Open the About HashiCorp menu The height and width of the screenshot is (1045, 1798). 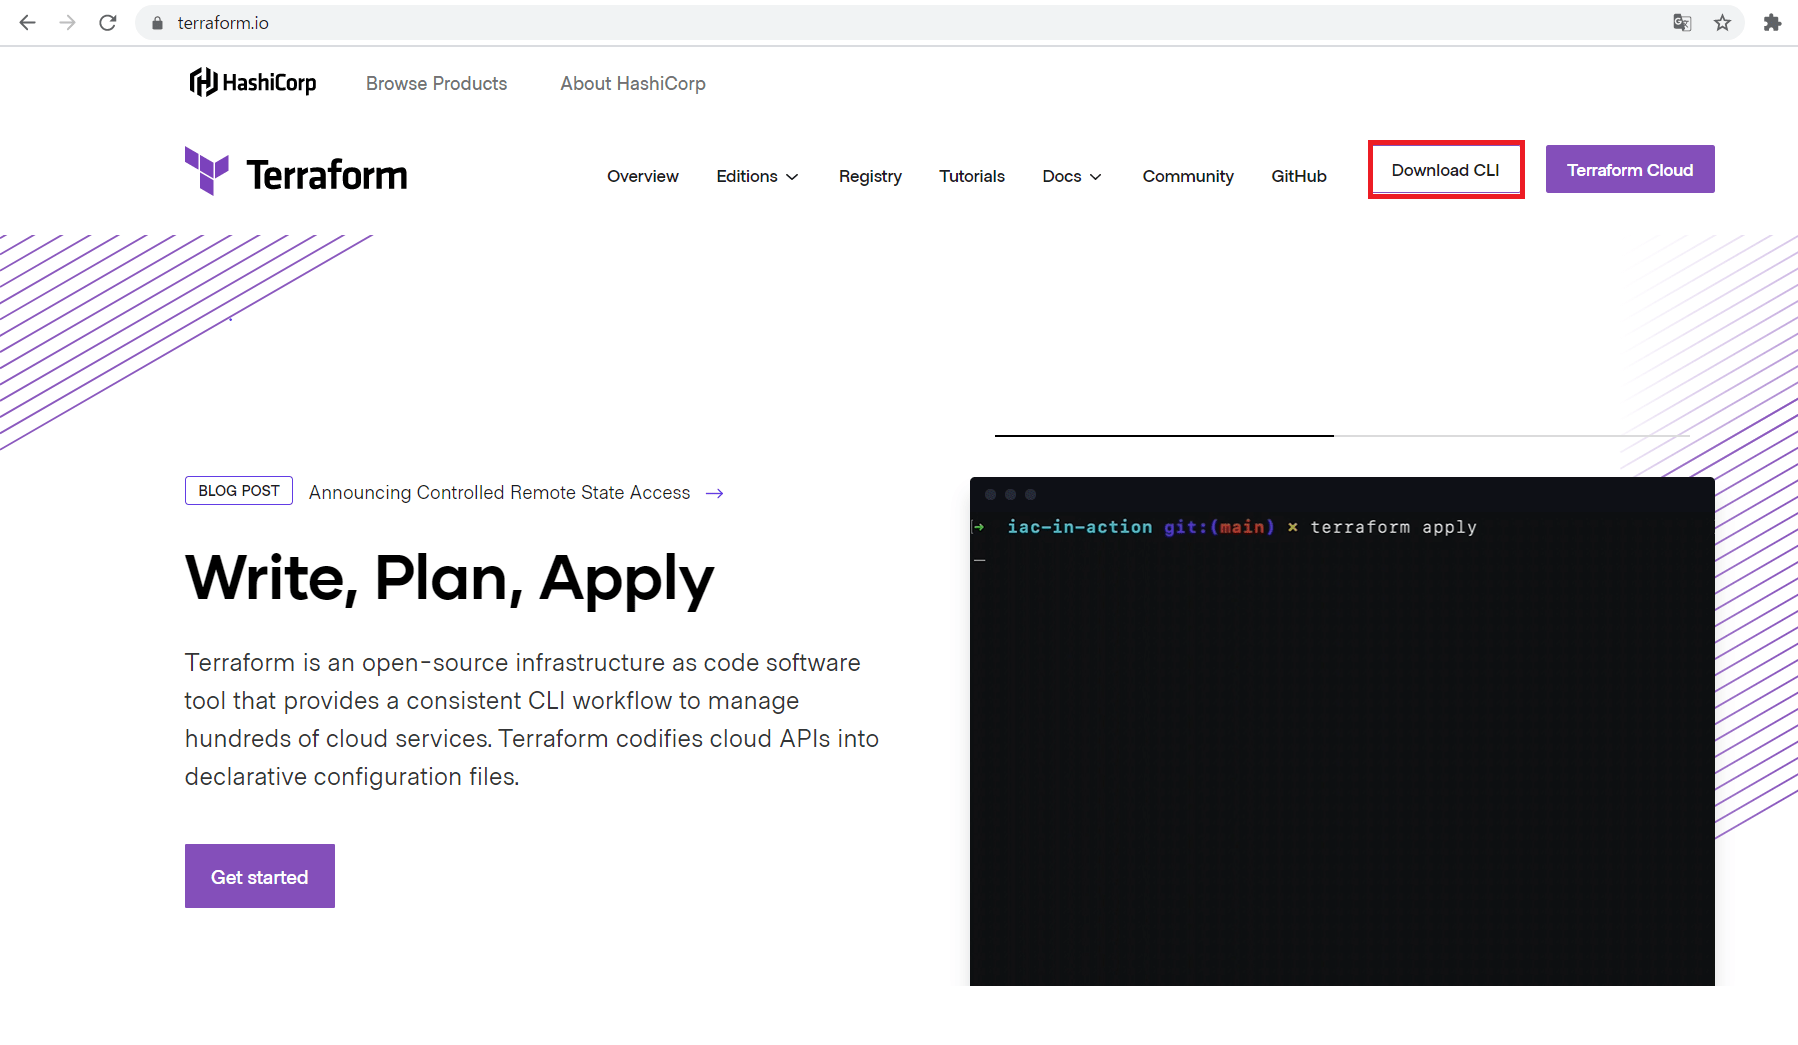(632, 84)
